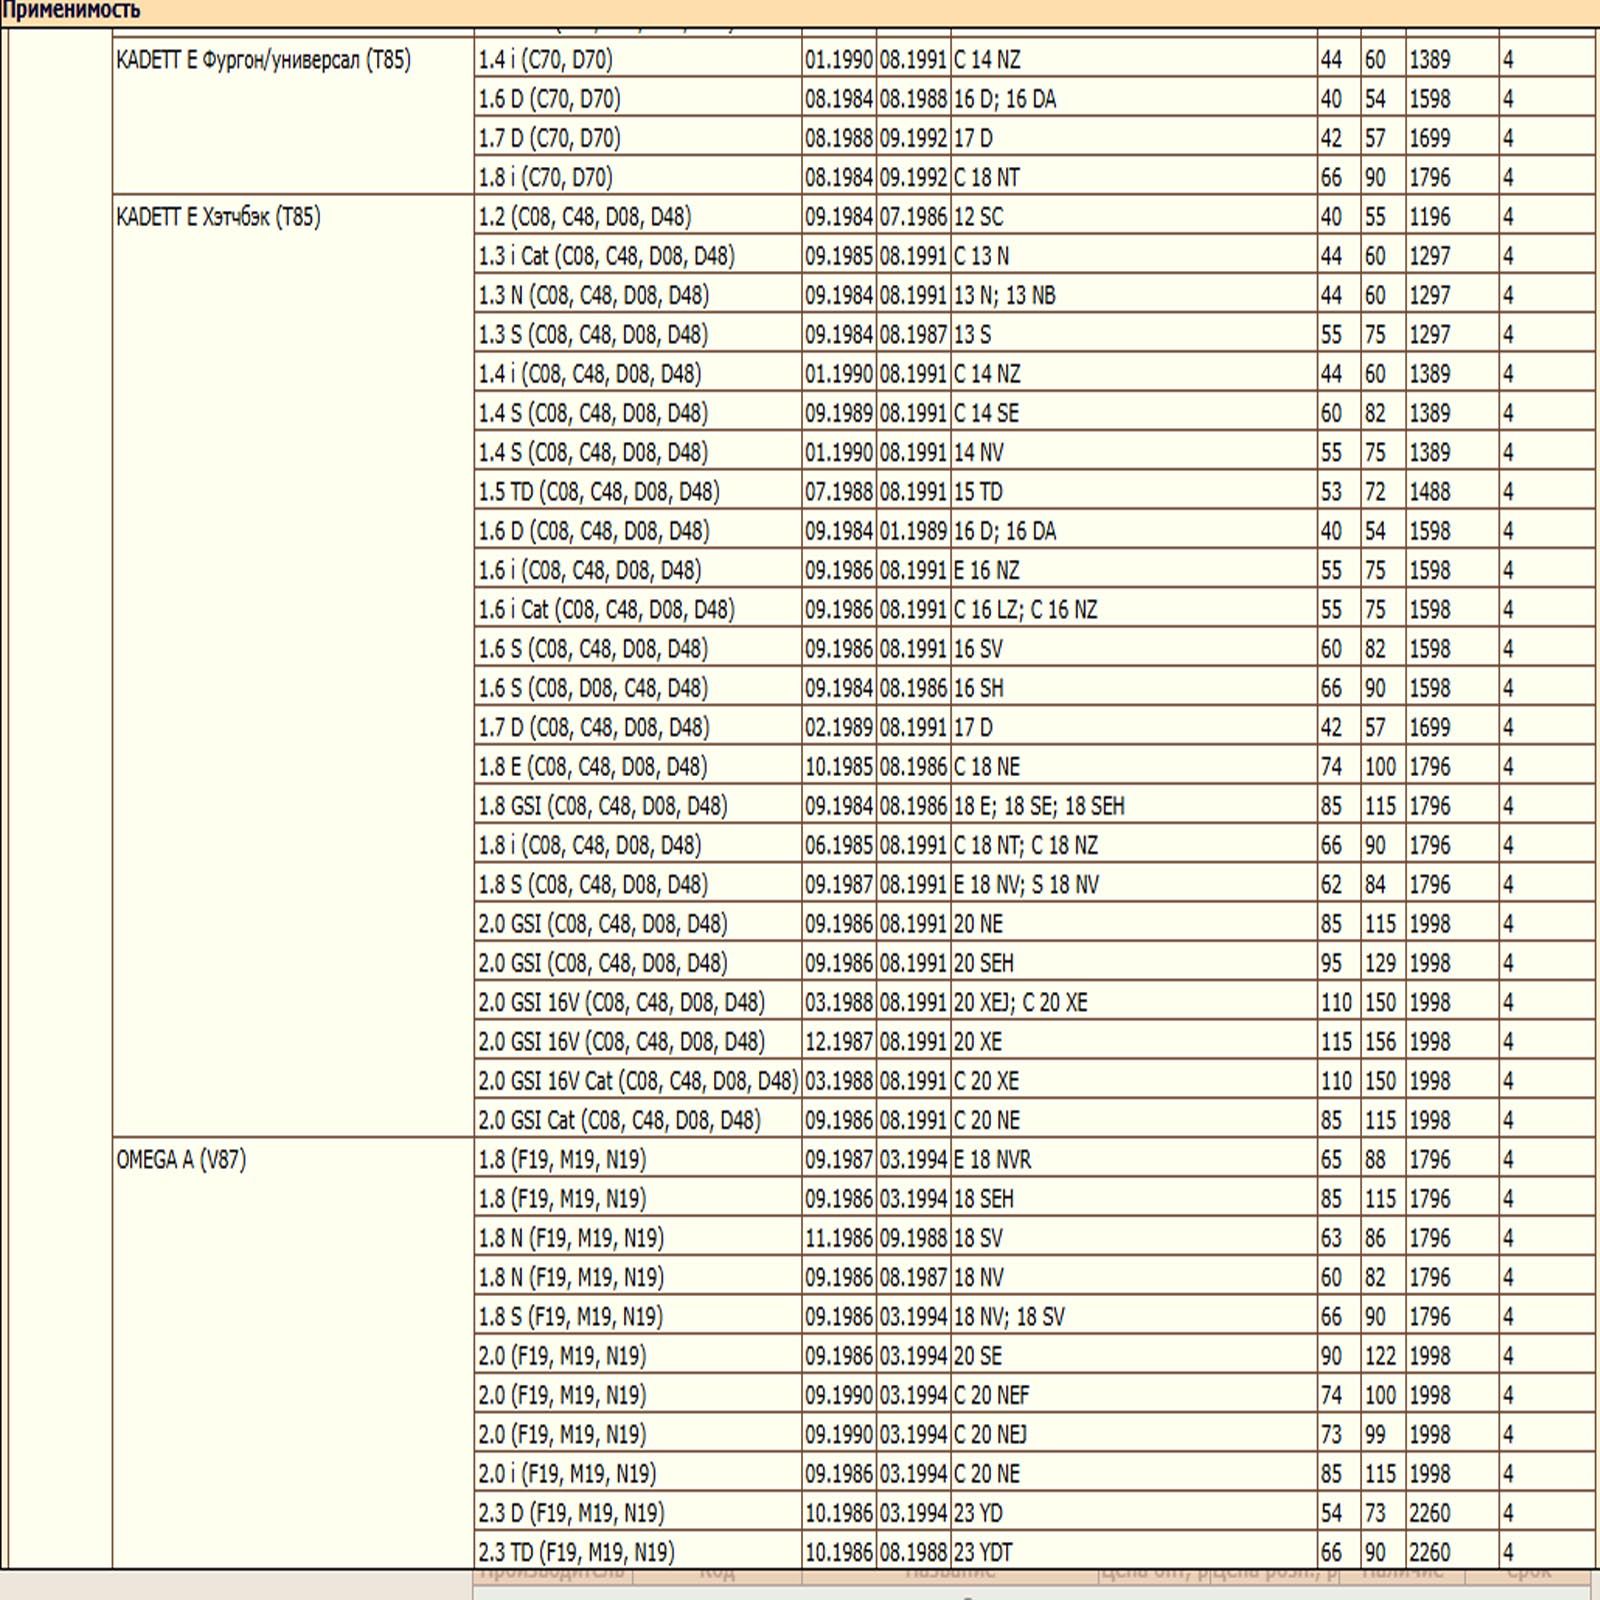This screenshot has width=1600, height=1600.
Task: Select the KADETT E Фургон/универсал (T85) model cell
Action: (263, 60)
